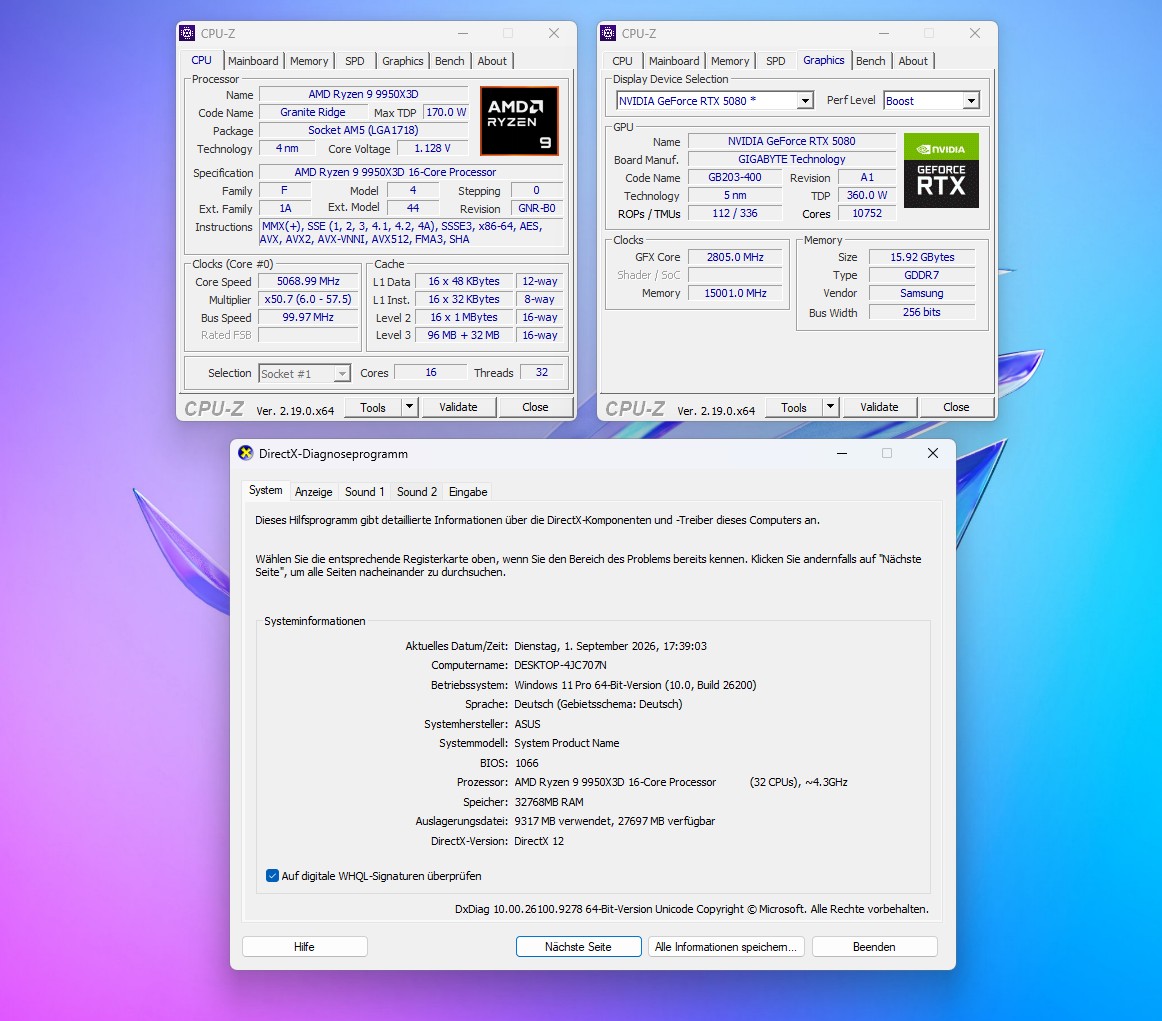Click the processor Name field AMD Ryzen 9 9950X3D
The width and height of the screenshot is (1162, 1021).
pos(363,94)
